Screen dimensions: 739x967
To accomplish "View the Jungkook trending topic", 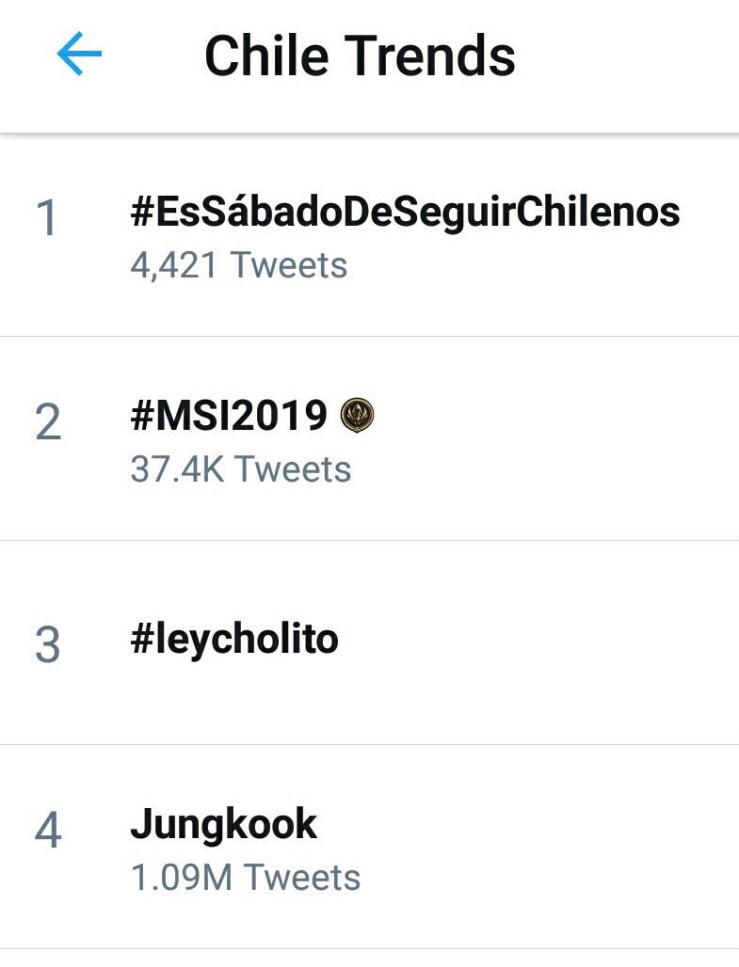I will 224,824.
